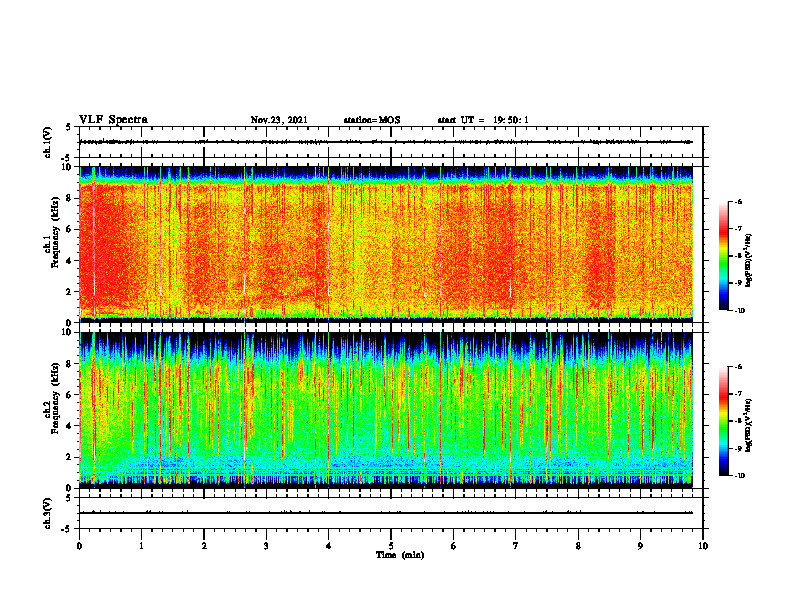Click the ch.2 green spectrogram panel
Screen dimensions: 792x612
pos(386,410)
